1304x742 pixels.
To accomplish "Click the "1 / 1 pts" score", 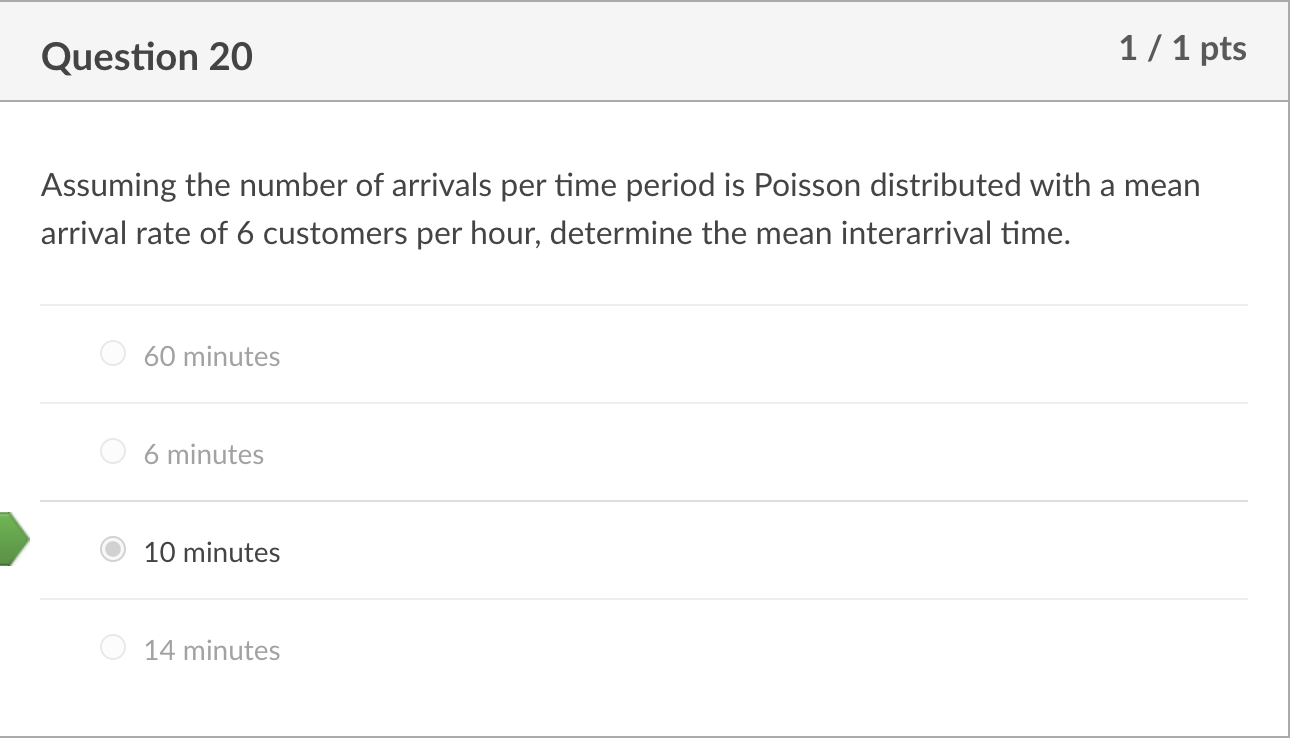I will pyautogui.click(x=1183, y=49).
